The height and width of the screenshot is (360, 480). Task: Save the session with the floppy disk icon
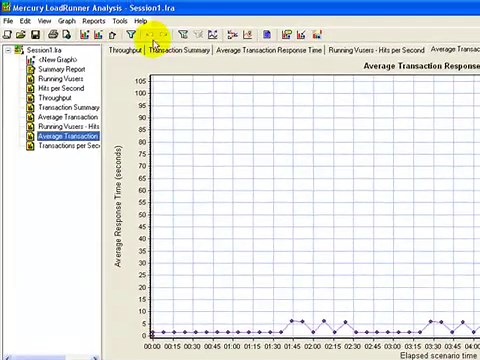(35, 34)
